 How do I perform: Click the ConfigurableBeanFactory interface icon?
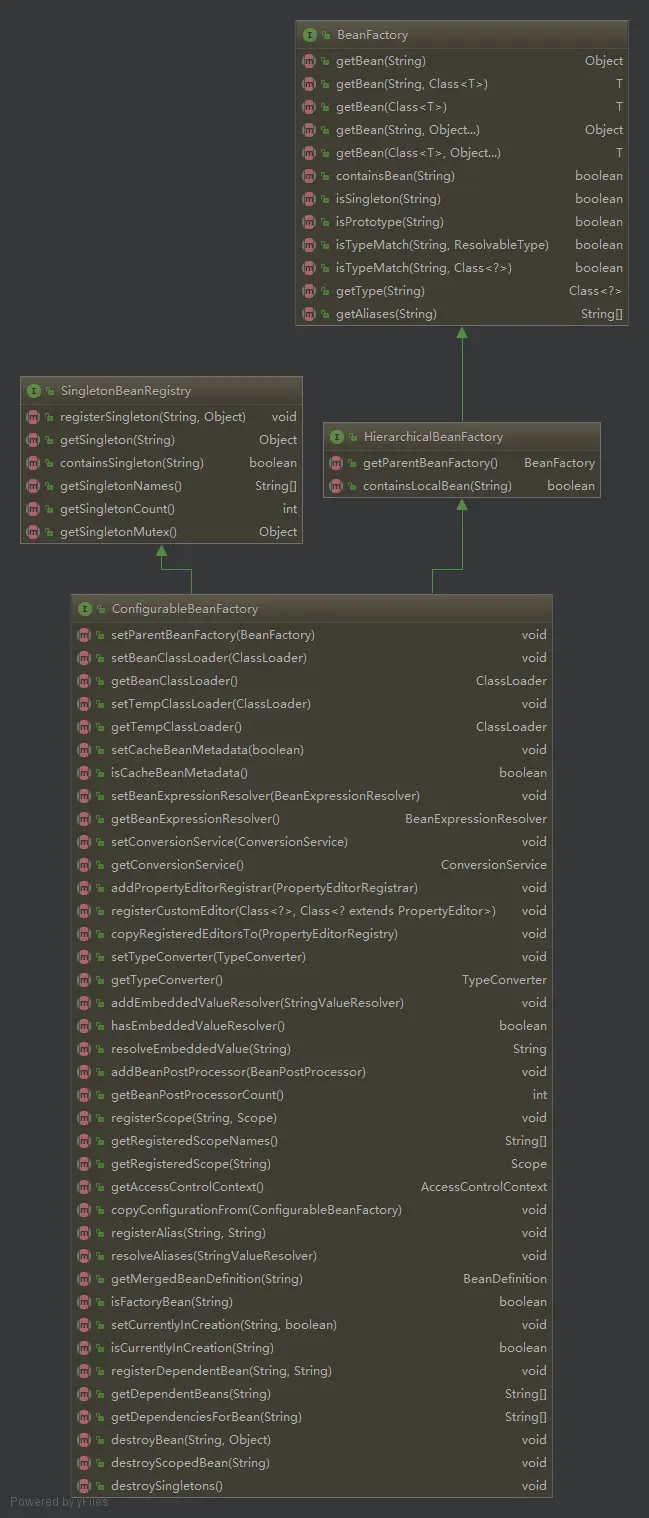point(84,609)
